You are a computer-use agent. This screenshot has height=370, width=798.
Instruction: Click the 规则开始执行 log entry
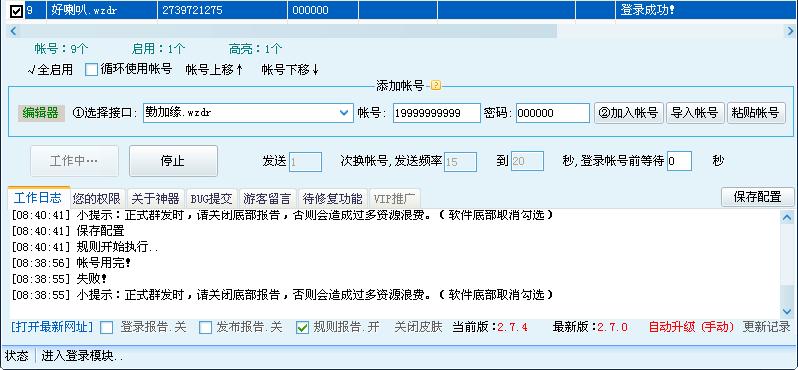click(85, 247)
